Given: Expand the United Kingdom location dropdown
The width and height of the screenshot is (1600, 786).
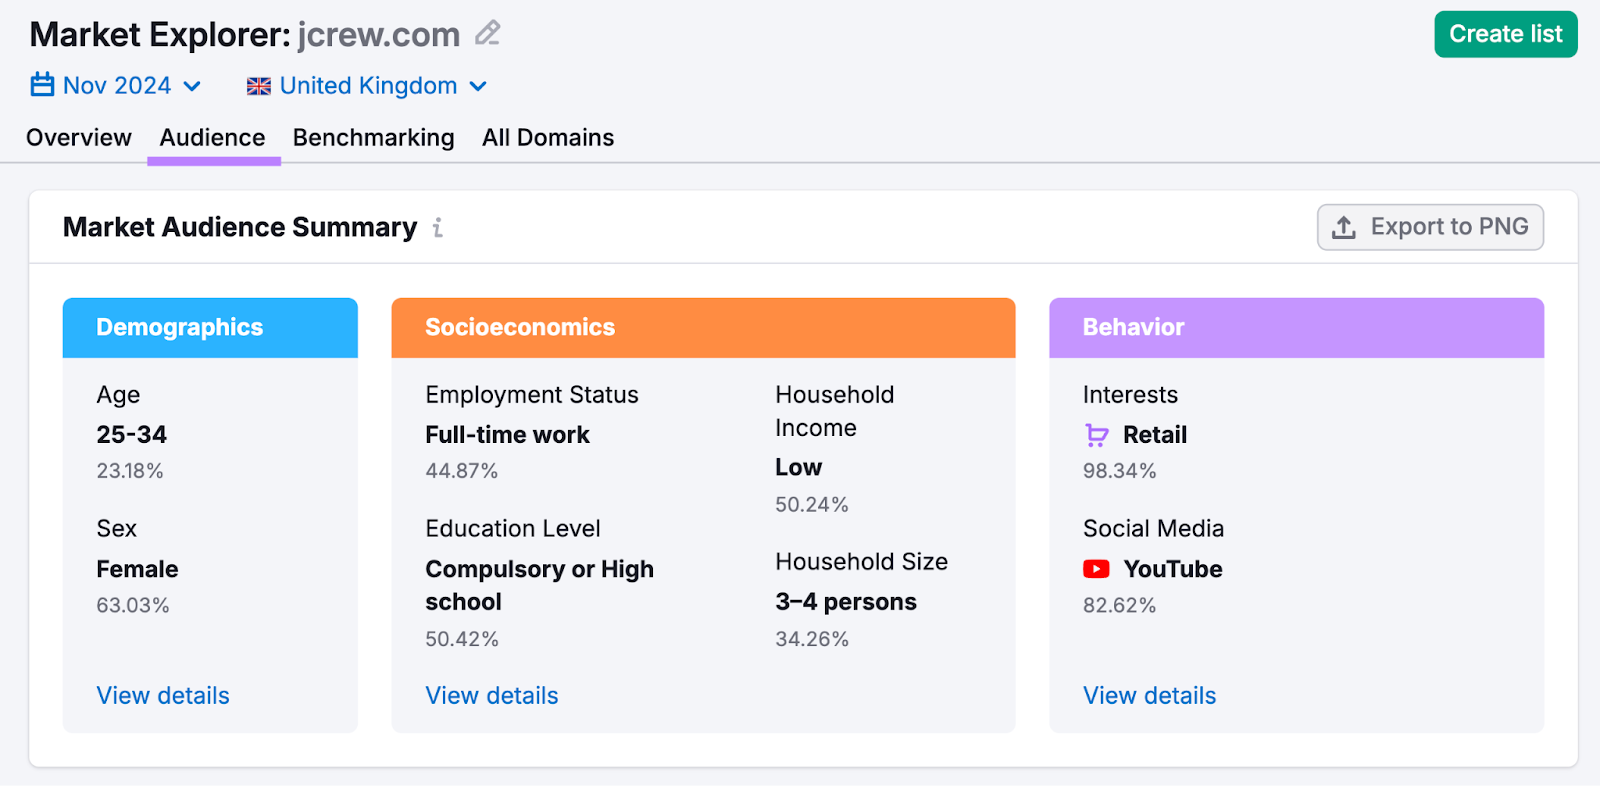Looking at the screenshot, I should tap(367, 85).
